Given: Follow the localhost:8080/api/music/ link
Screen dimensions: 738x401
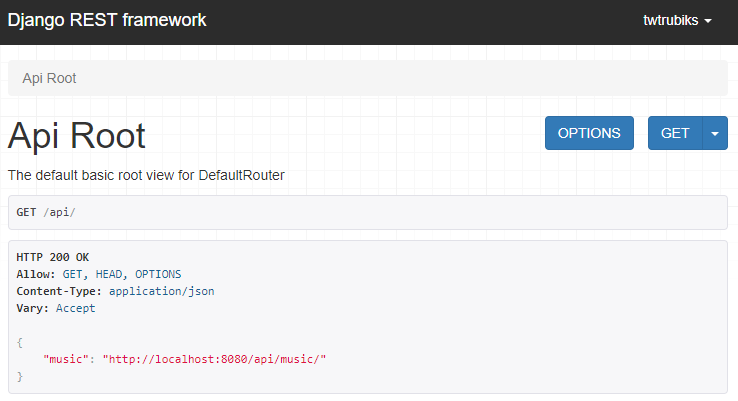Looking at the screenshot, I should [216, 359].
